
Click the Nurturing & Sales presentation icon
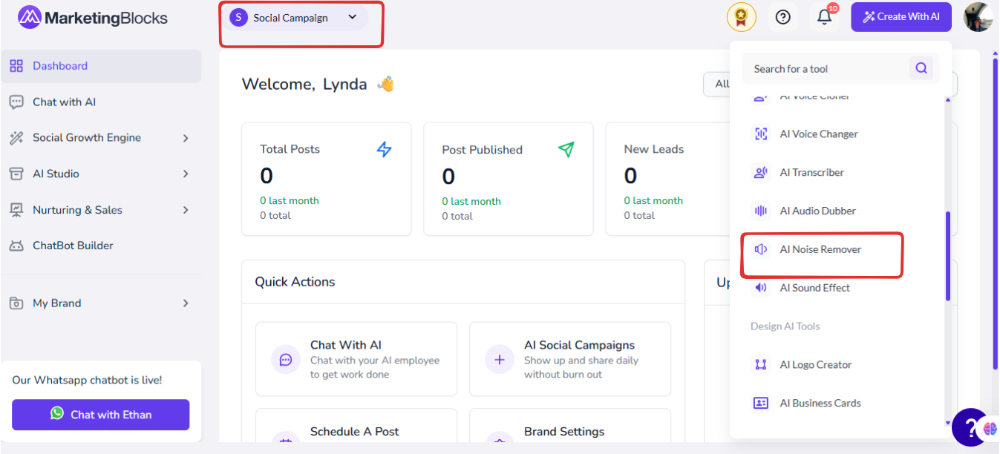17,210
